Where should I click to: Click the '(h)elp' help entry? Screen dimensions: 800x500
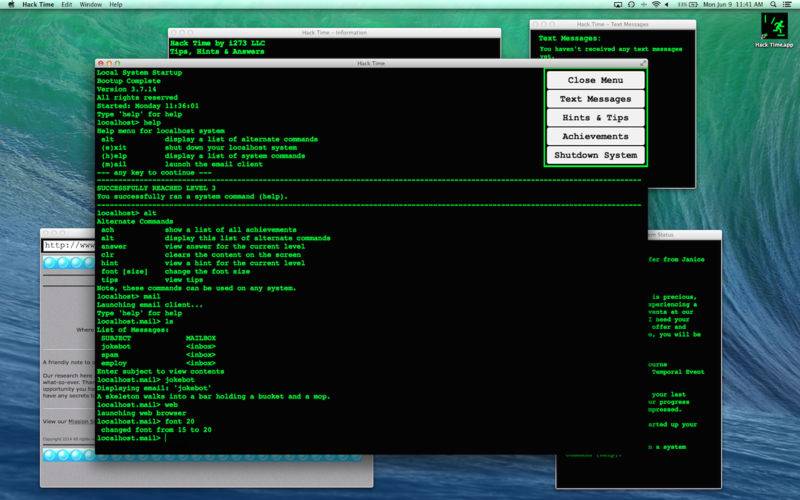point(114,156)
